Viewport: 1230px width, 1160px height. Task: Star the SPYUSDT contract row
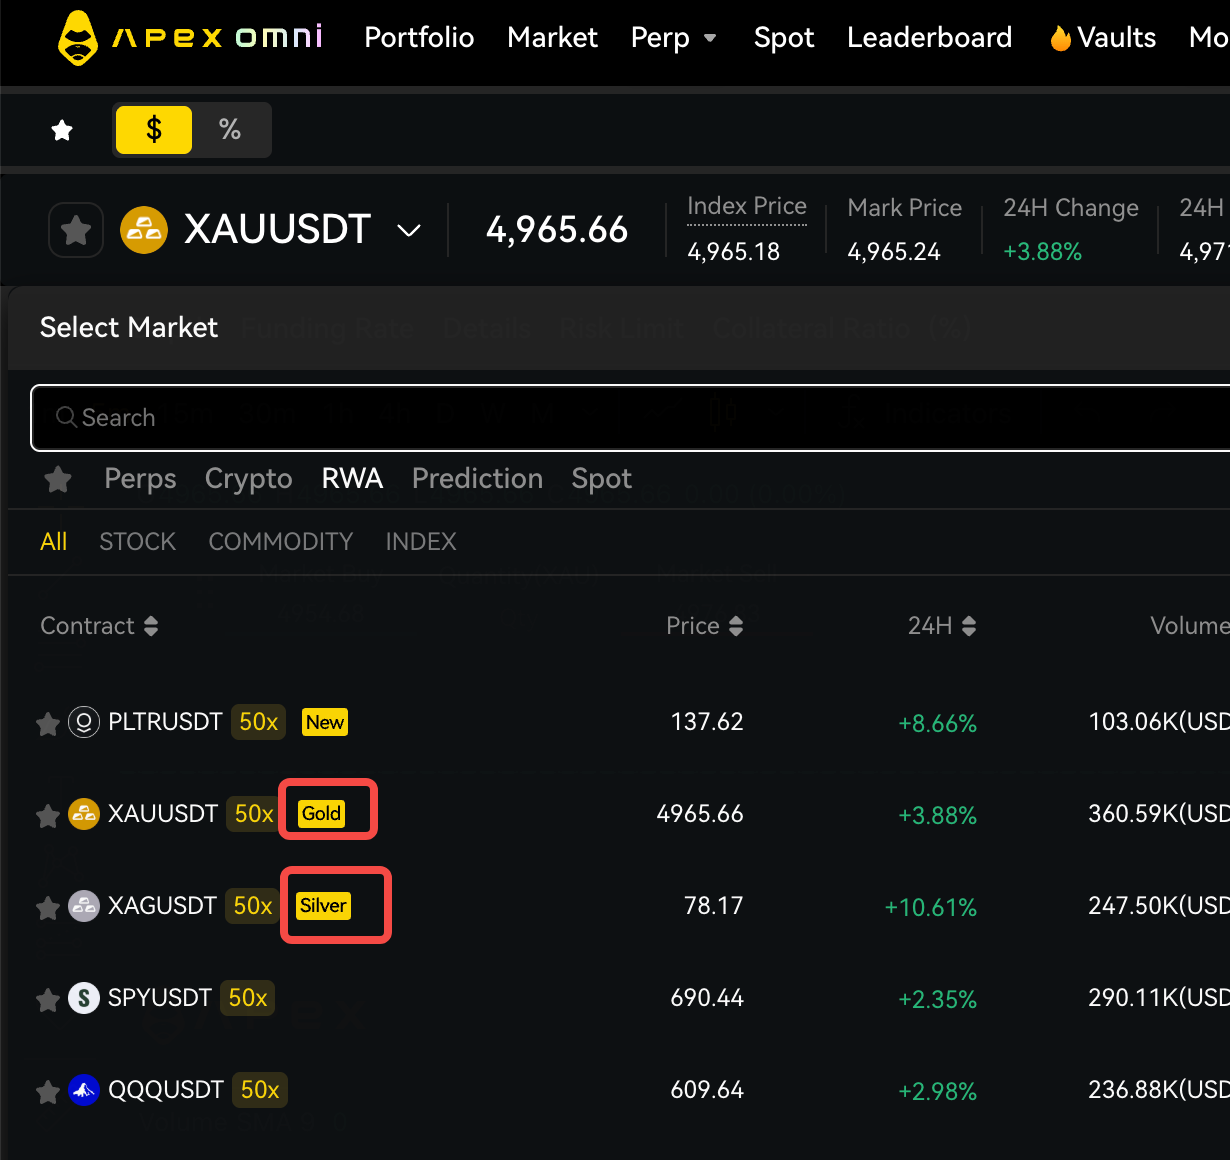click(x=47, y=999)
